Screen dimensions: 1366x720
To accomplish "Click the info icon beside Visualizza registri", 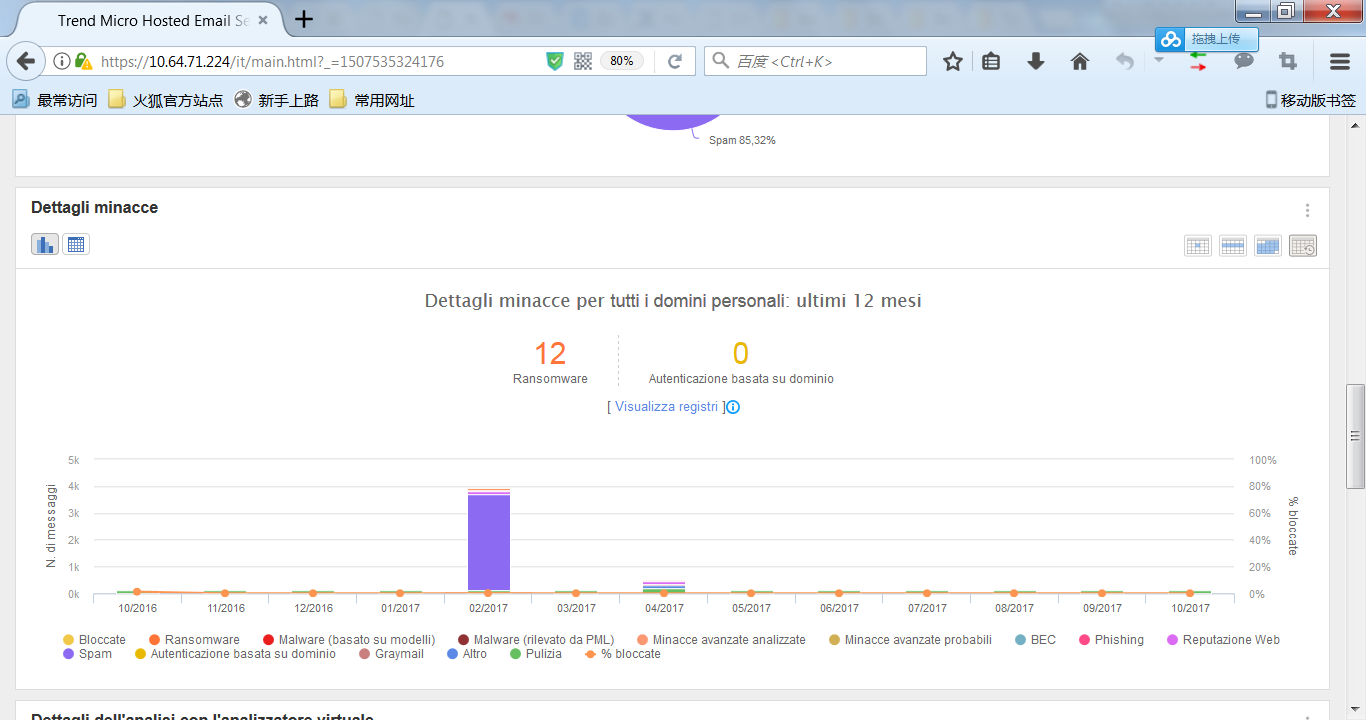I will tap(733, 407).
